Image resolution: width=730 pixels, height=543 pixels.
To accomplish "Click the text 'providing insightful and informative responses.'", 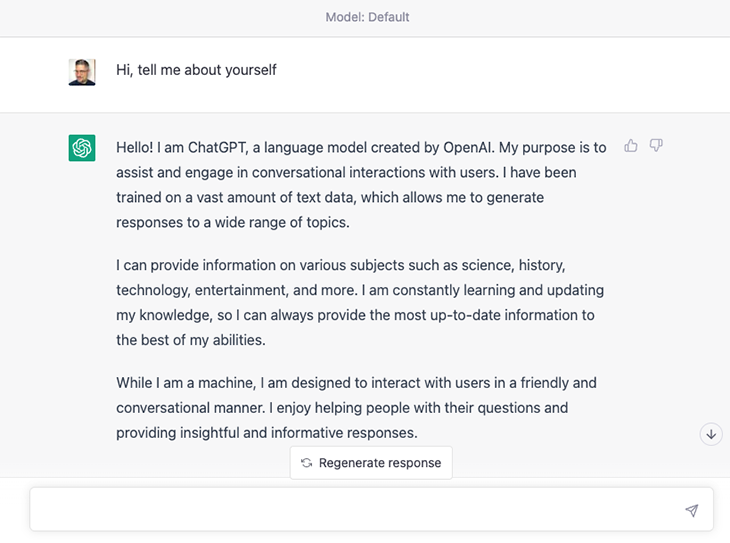I will [266, 433].
